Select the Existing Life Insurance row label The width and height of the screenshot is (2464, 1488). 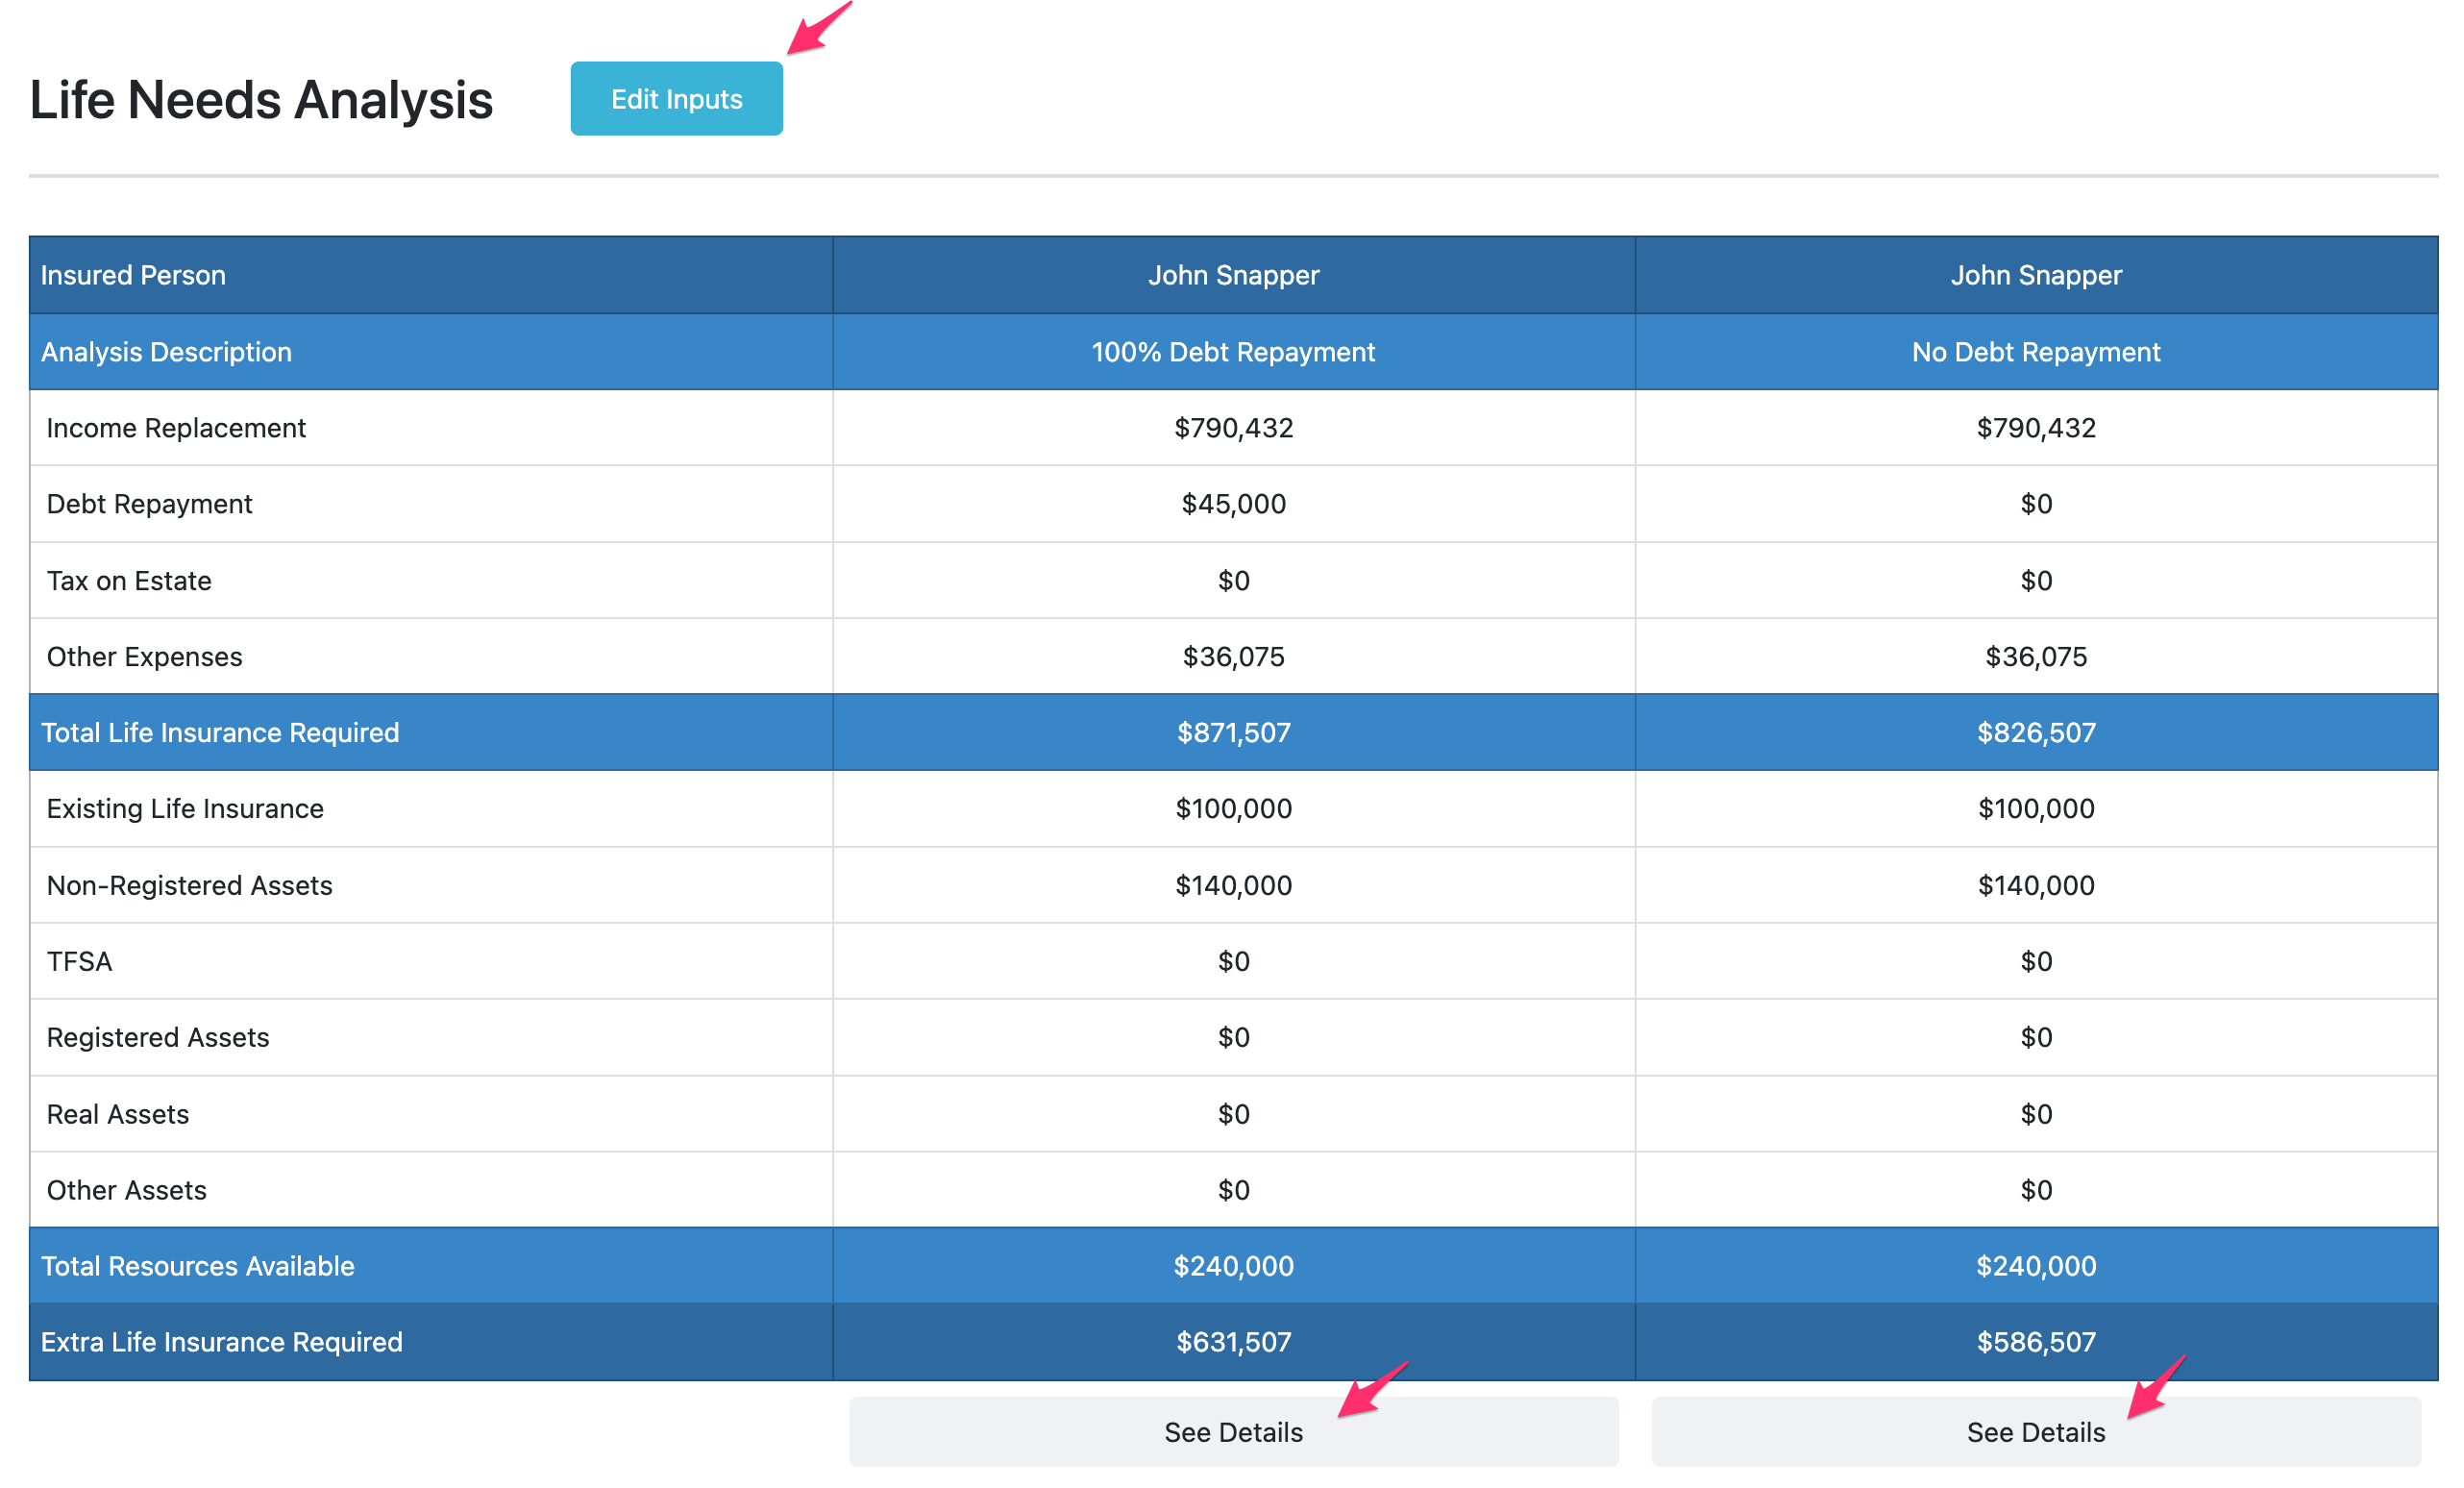(185, 809)
